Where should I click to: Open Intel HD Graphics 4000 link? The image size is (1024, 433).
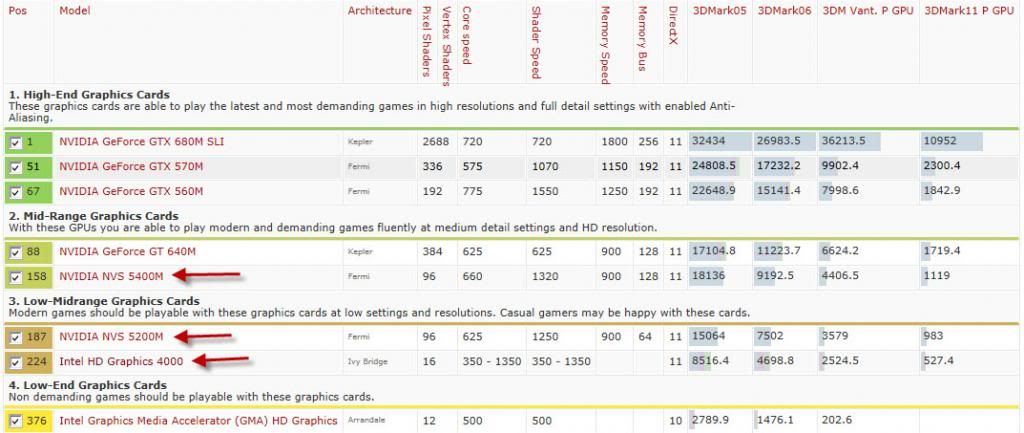pyautogui.click(x=121, y=361)
